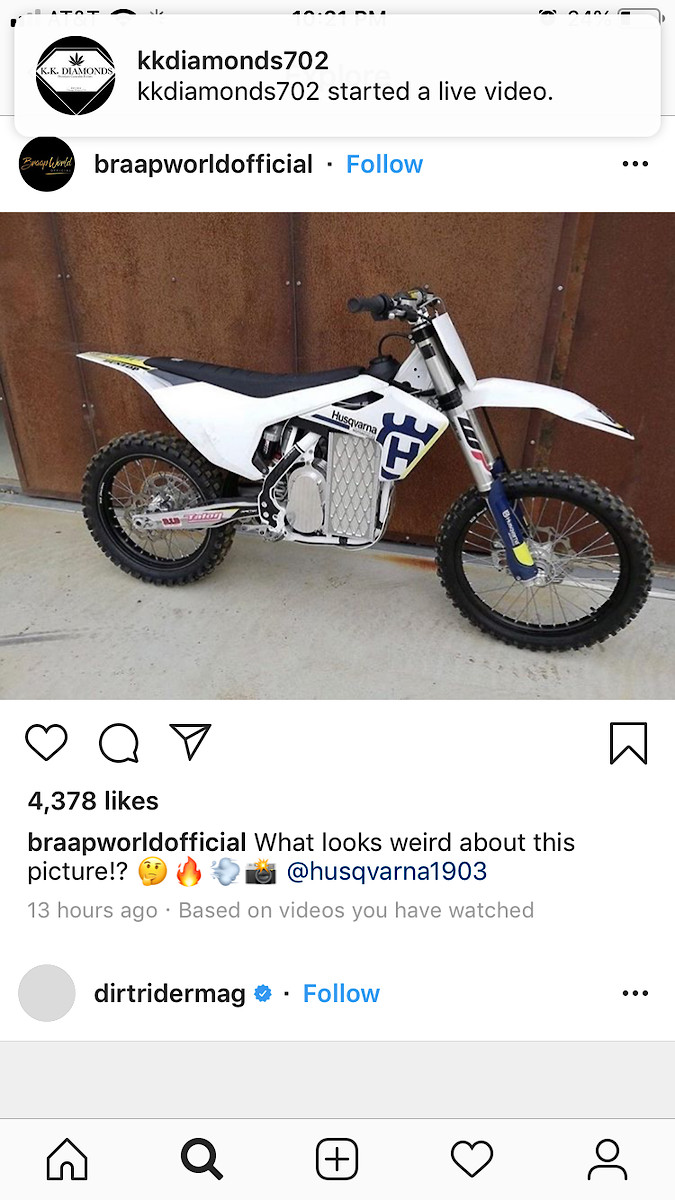Like the braapworldofficial post with heart icon

pyautogui.click(x=46, y=743)
